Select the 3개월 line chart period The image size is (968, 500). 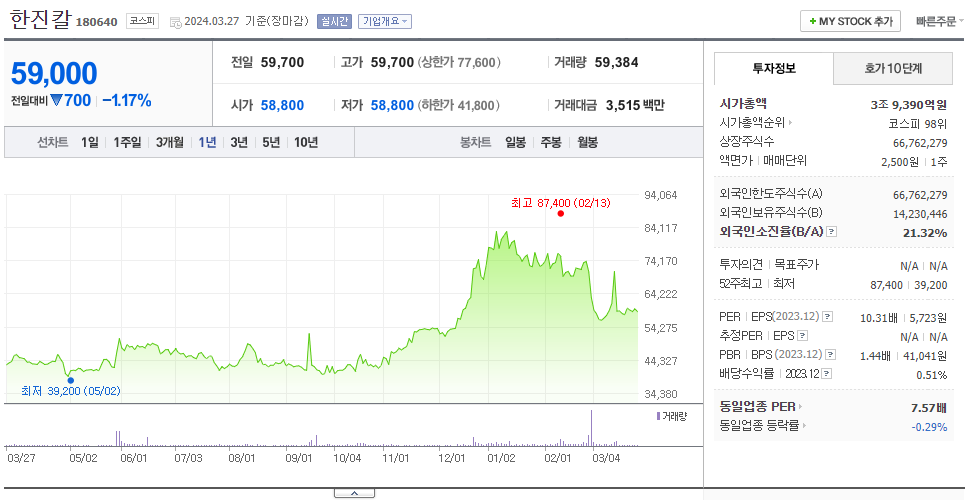pyautogui.click(x=170, y=143)
